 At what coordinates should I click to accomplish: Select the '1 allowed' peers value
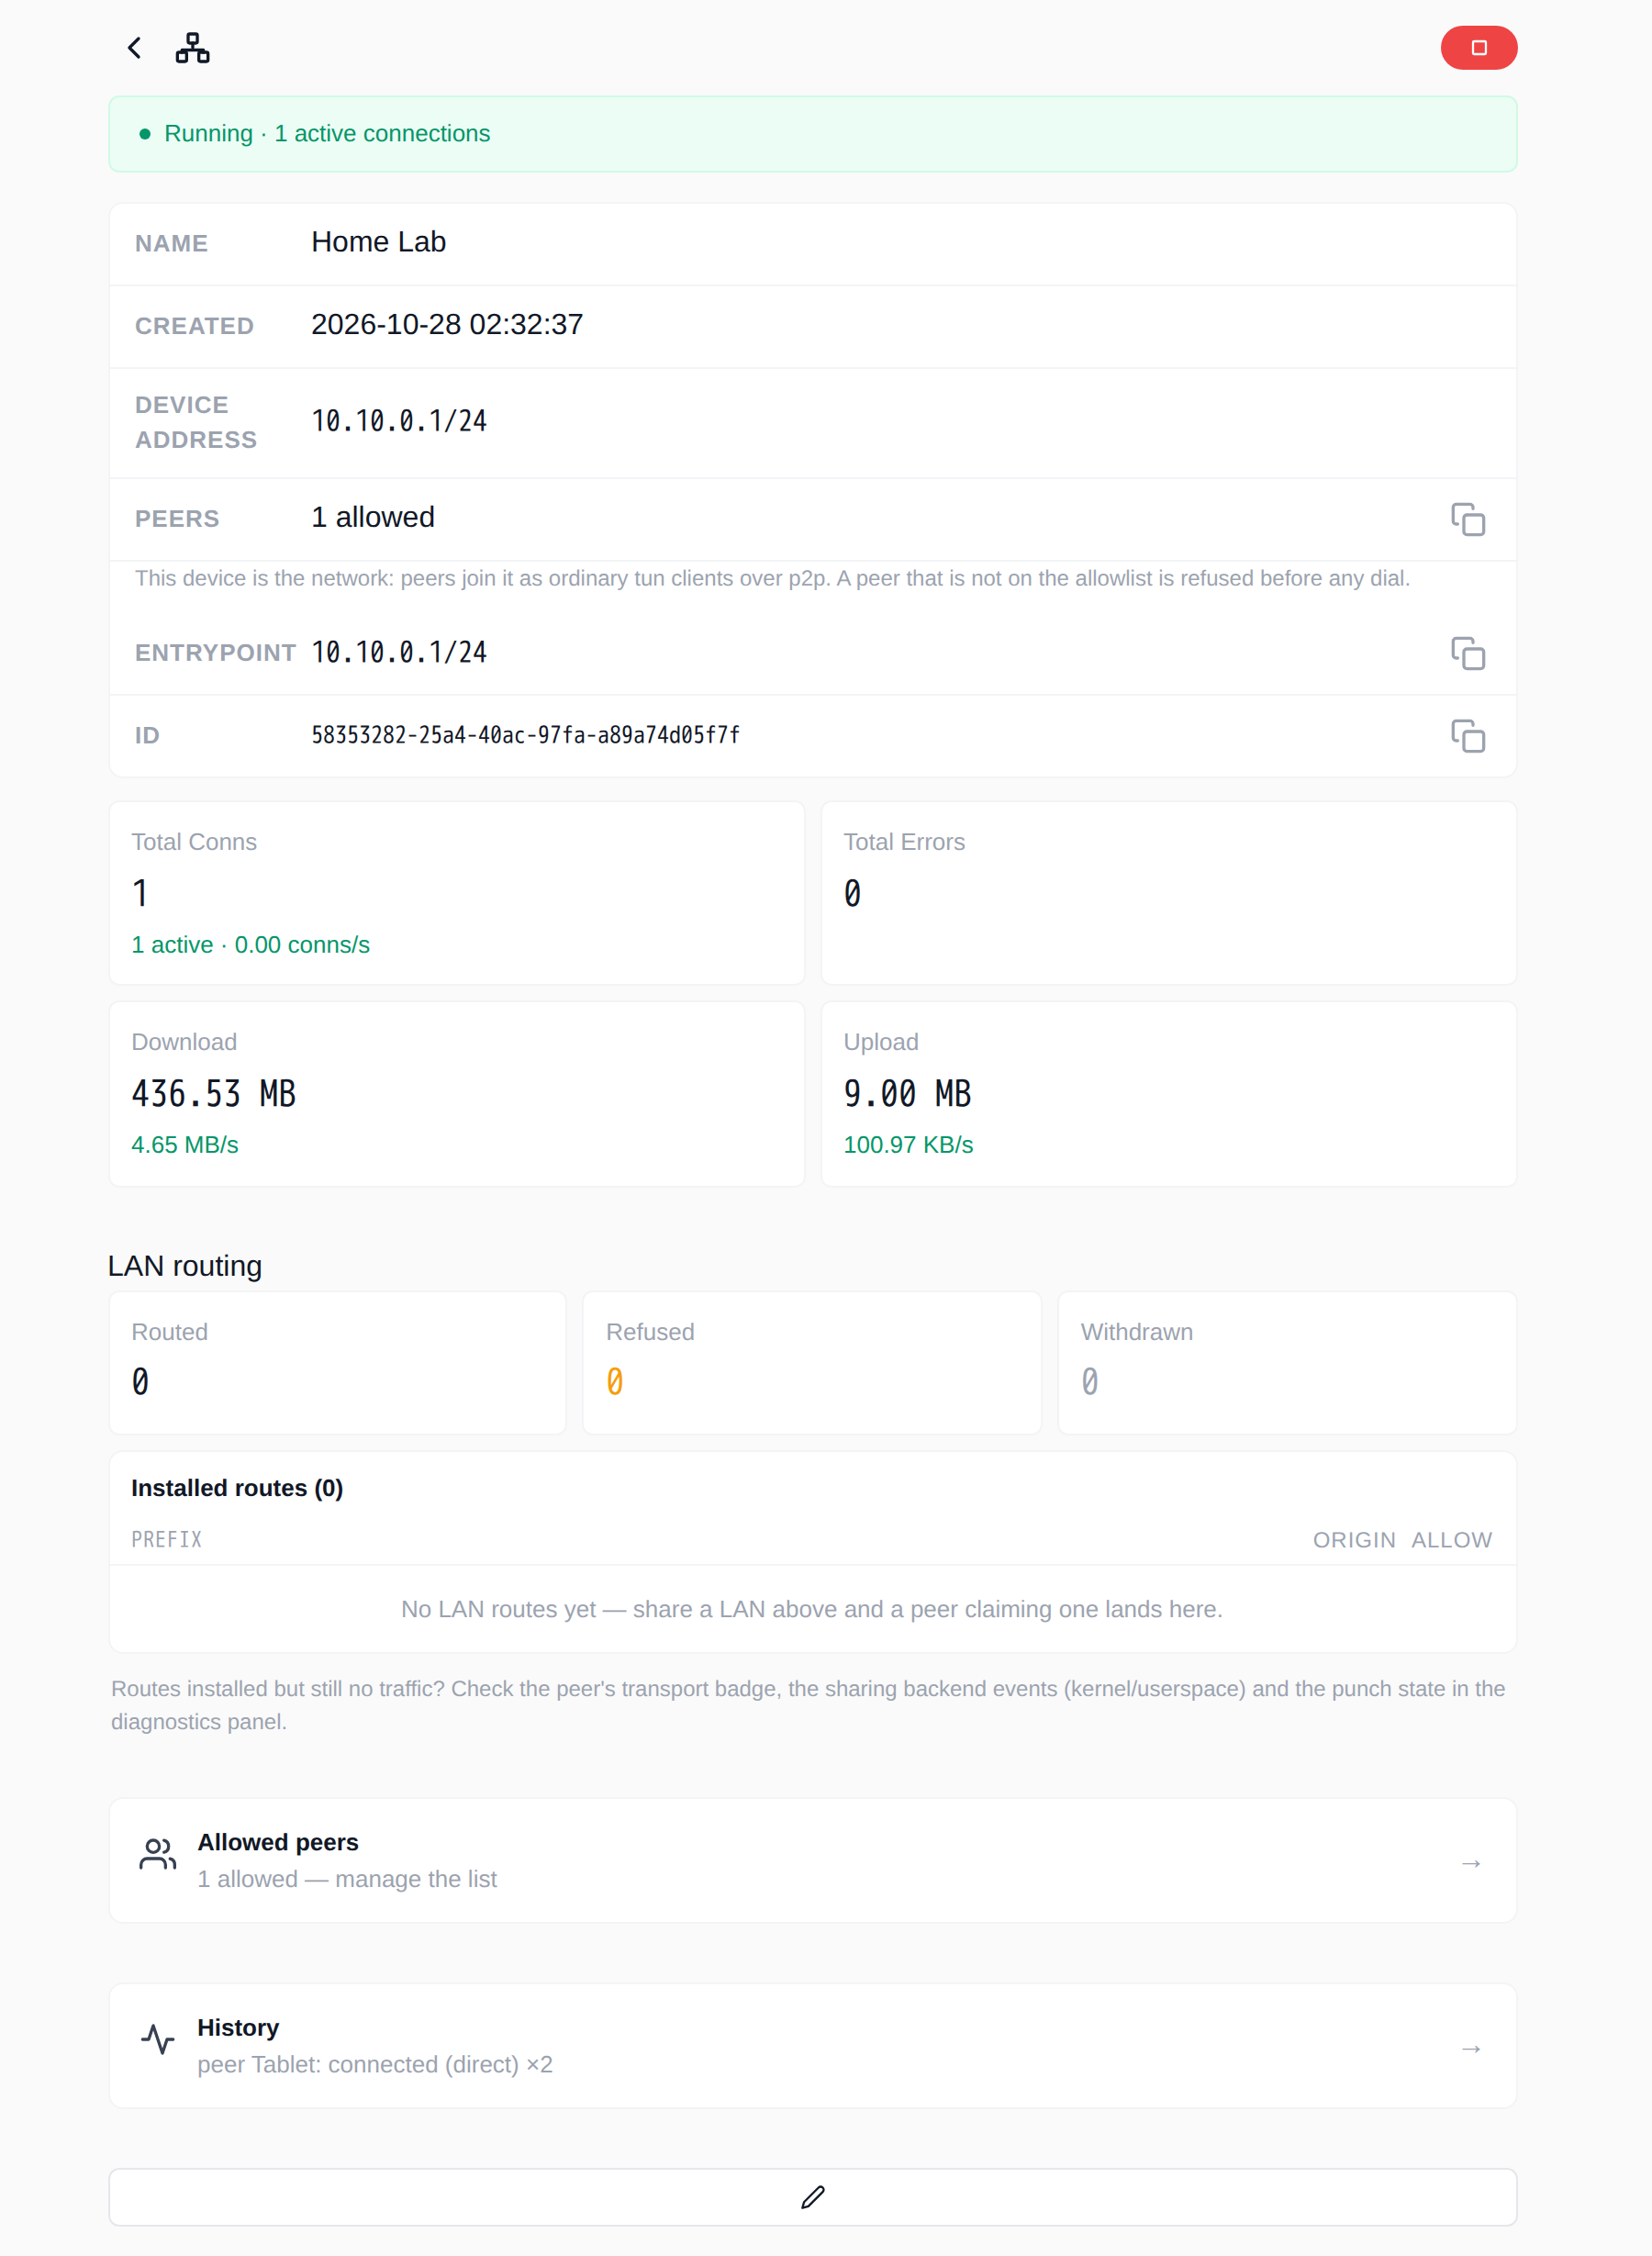point(373,517)
